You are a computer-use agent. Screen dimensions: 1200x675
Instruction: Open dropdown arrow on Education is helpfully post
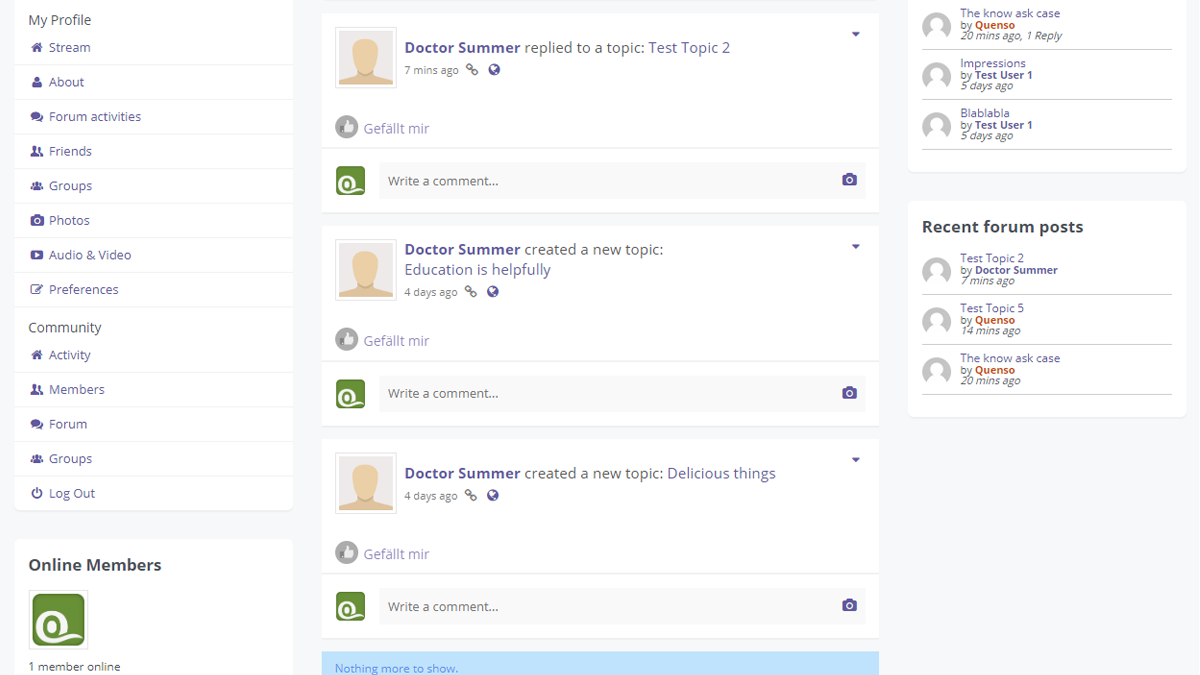[x=856, y=247]
